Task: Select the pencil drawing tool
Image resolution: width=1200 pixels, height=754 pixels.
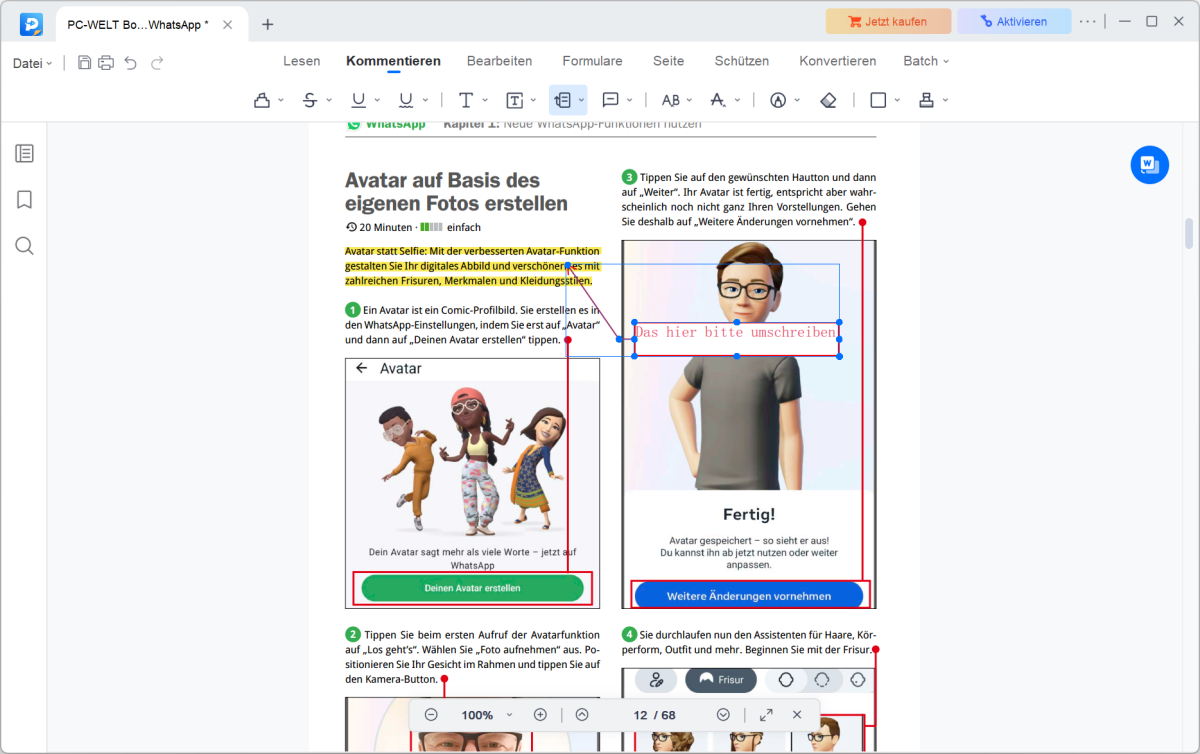Action: pyautogui.click(x=778, y=100)
